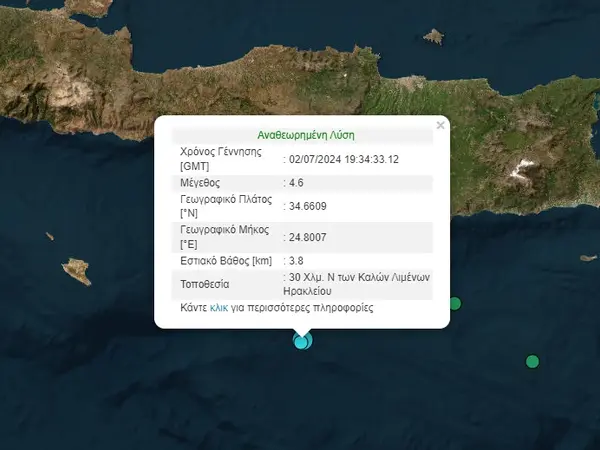This screenshot has height=450, width=600.
Task: Click the Γεωγραφικό Πλάτος [°N] label
Action: (x=225, y=206)
